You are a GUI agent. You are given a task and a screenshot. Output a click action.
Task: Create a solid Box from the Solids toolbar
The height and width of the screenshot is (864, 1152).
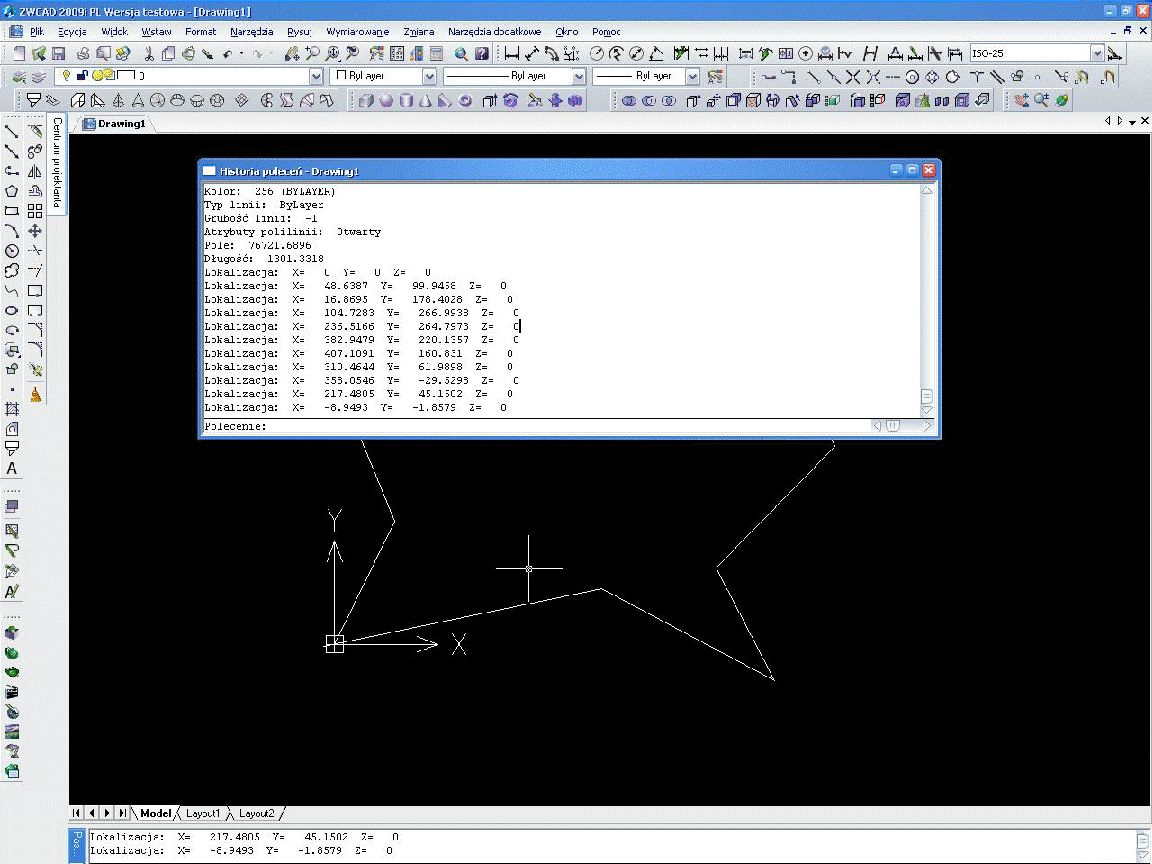point(366,101)
